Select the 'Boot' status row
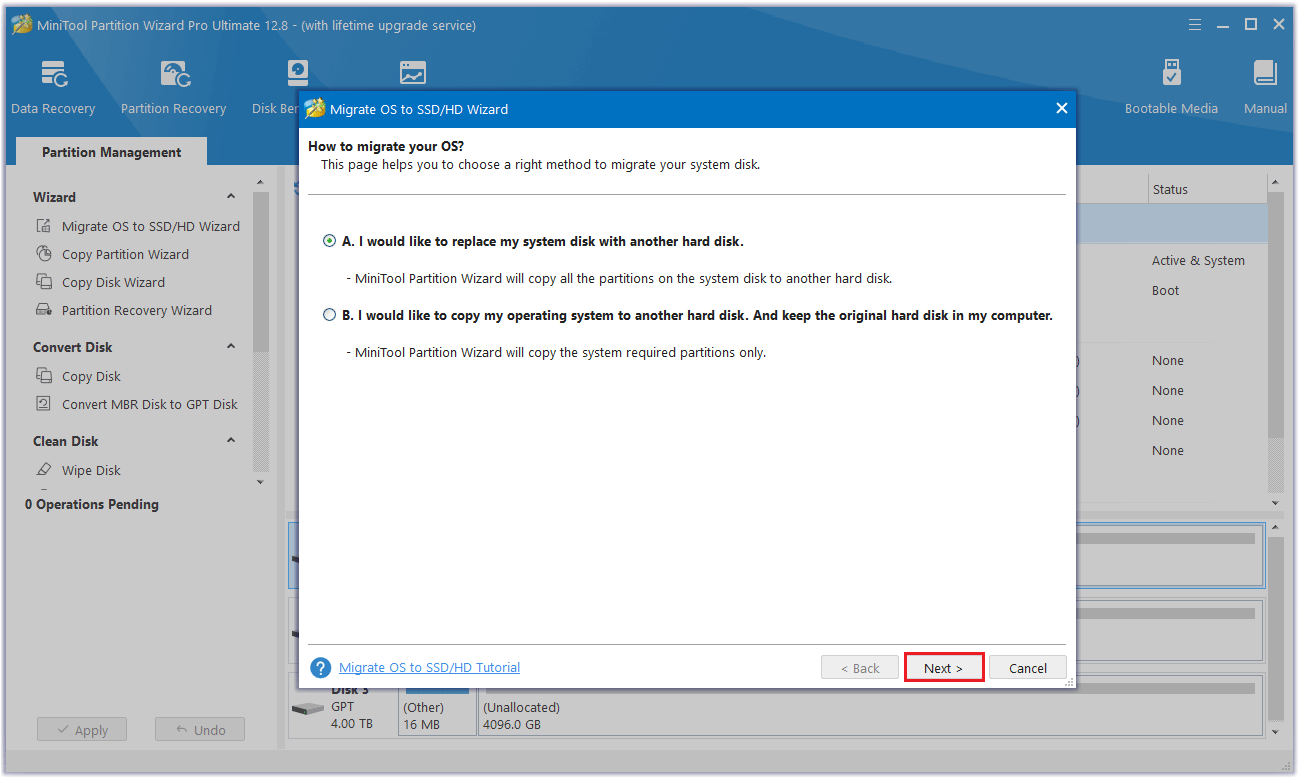This screenshot has width=1298, height=777. click(x=1165, y=290)
